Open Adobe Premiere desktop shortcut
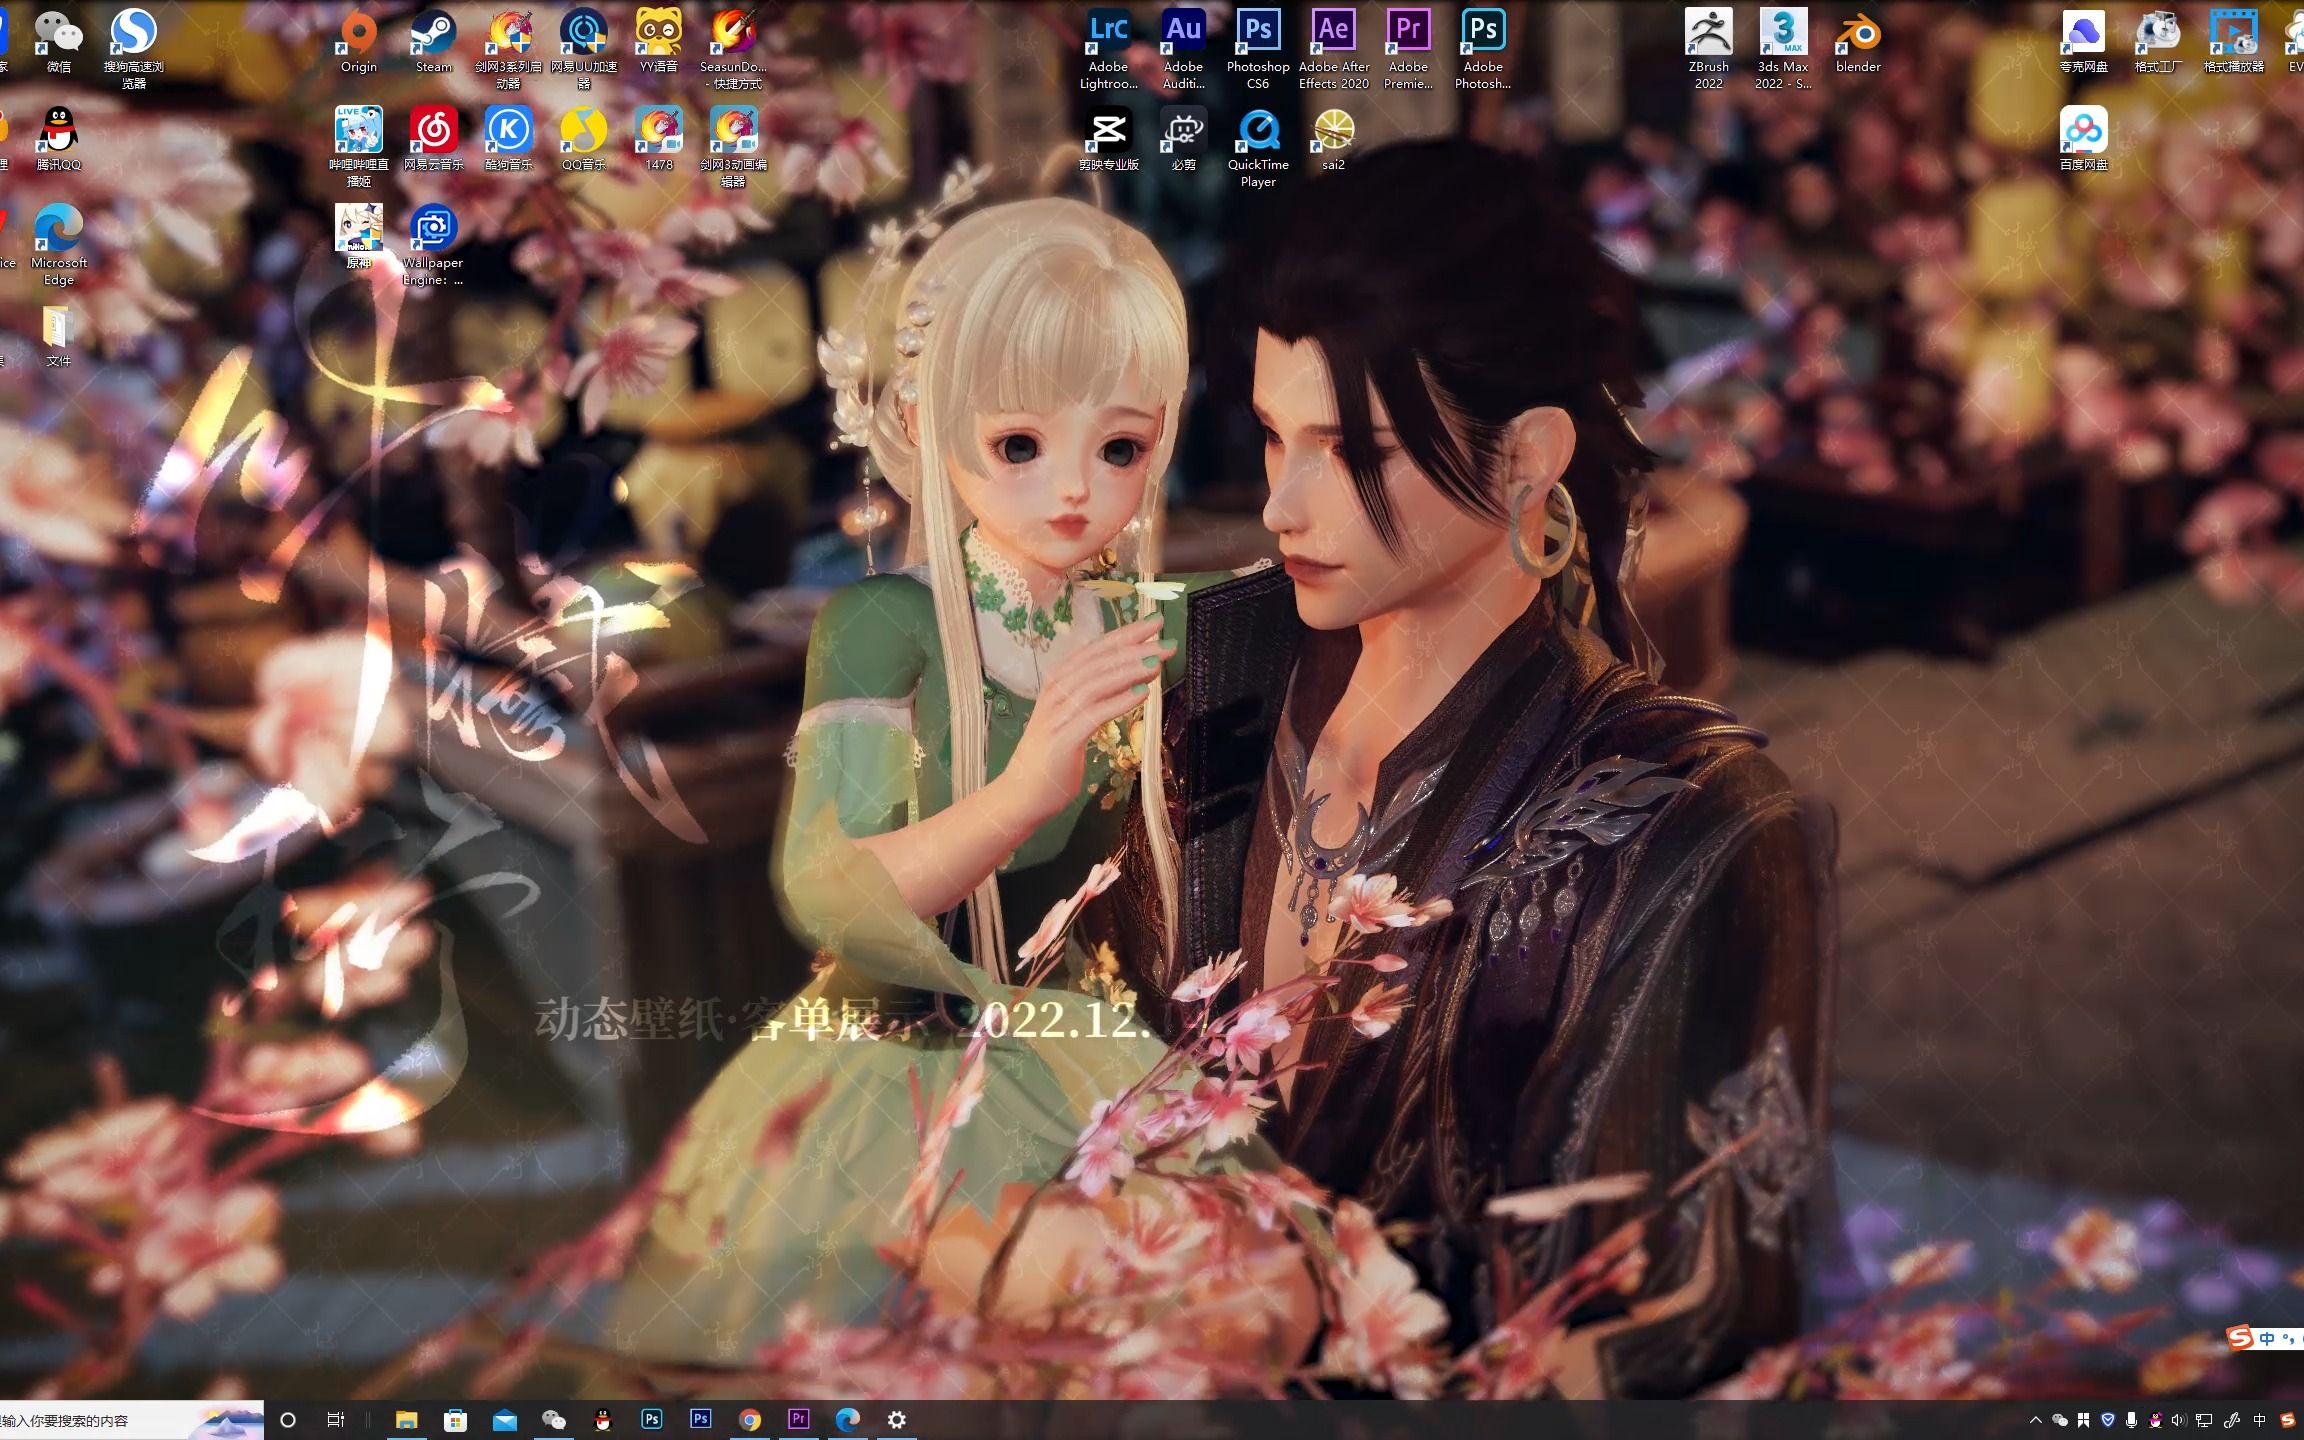Viewport: 2304px width, 1440px height. point(1408,50)
